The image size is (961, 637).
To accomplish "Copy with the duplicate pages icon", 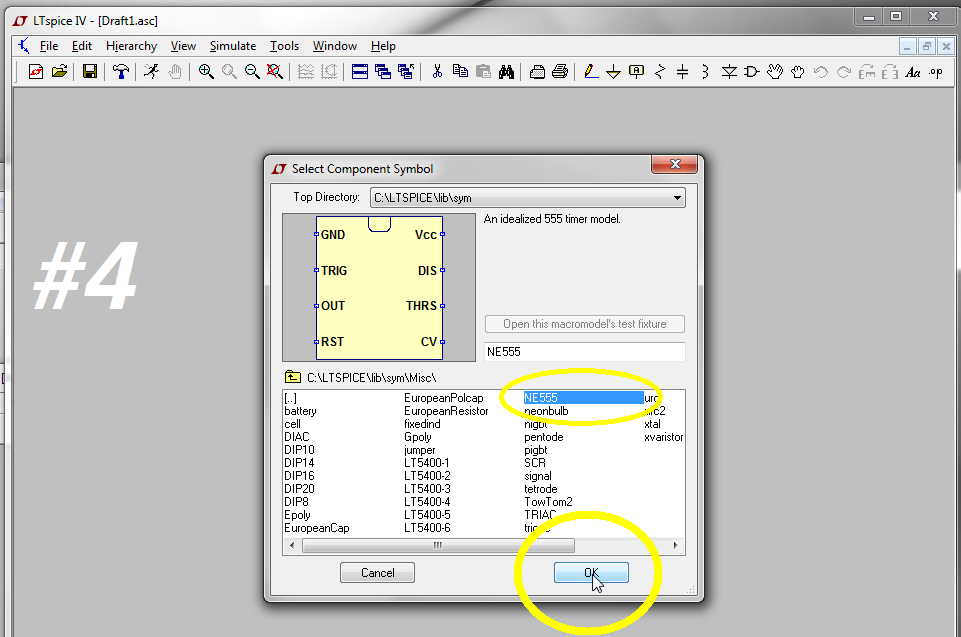I will tap(460, 72).
